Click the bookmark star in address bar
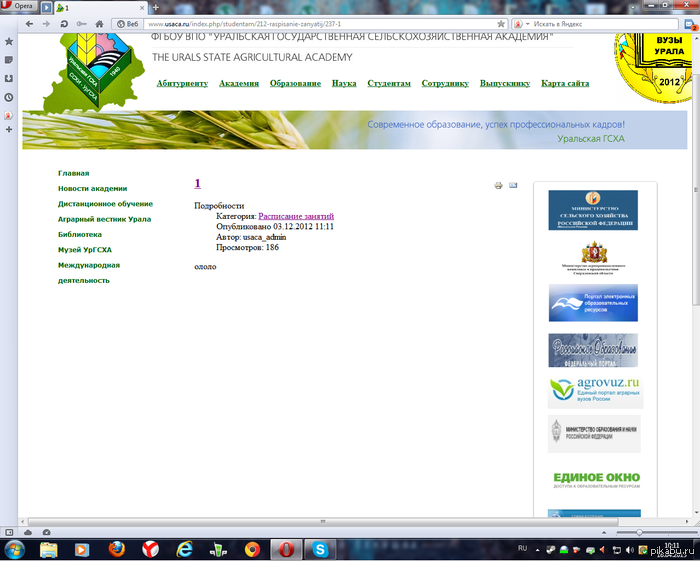Screen dimensions: 700x562 point(500,22)
